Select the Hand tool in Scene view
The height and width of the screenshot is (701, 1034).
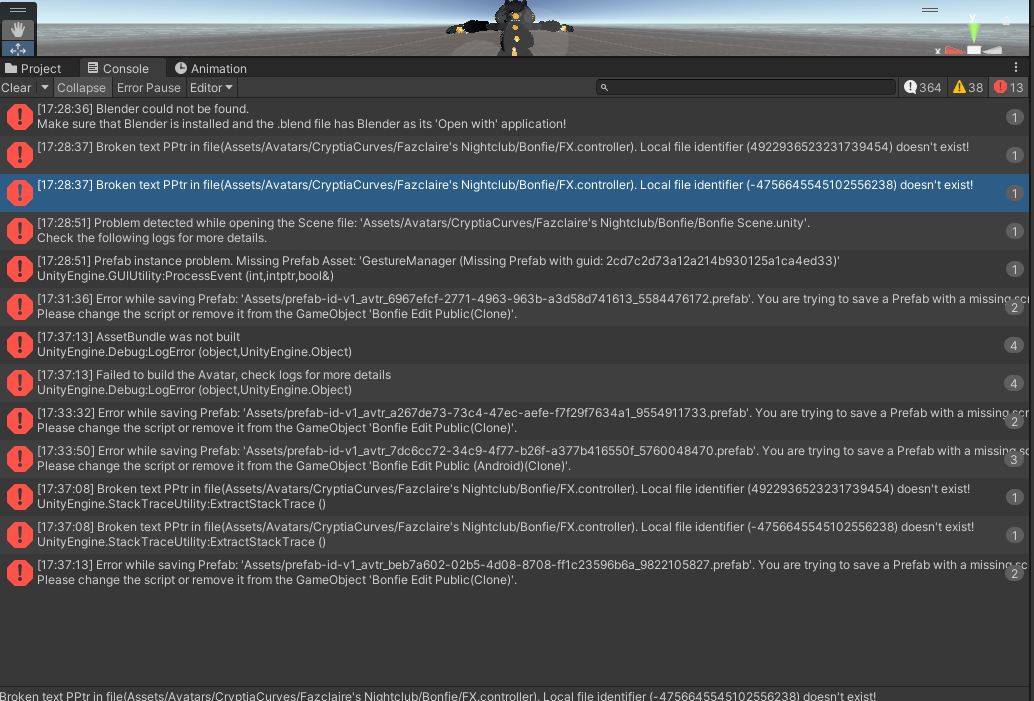point(18,30)
